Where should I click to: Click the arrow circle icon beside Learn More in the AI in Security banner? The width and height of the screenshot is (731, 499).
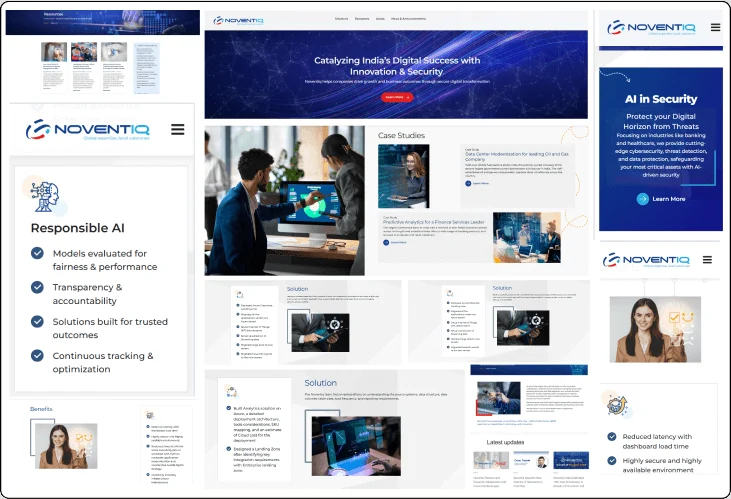[642, 199]
